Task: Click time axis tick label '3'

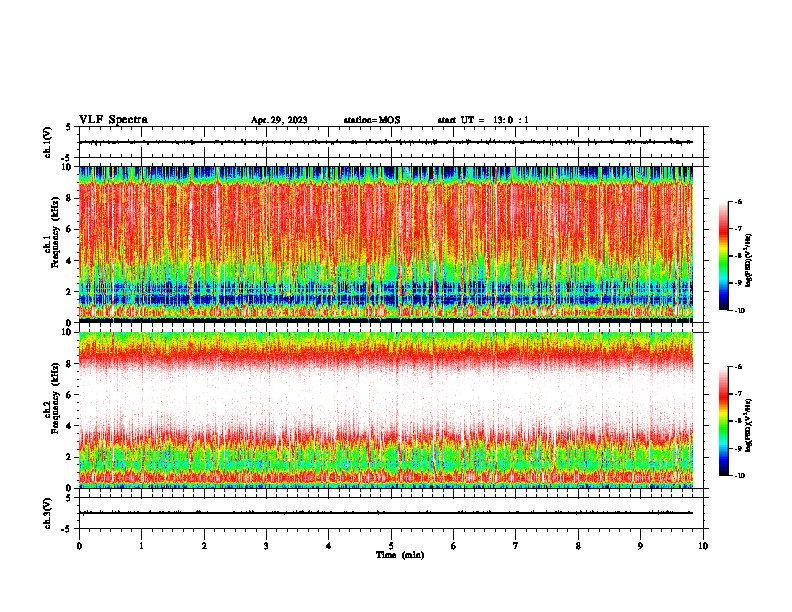Action: (x=266, y=546)
